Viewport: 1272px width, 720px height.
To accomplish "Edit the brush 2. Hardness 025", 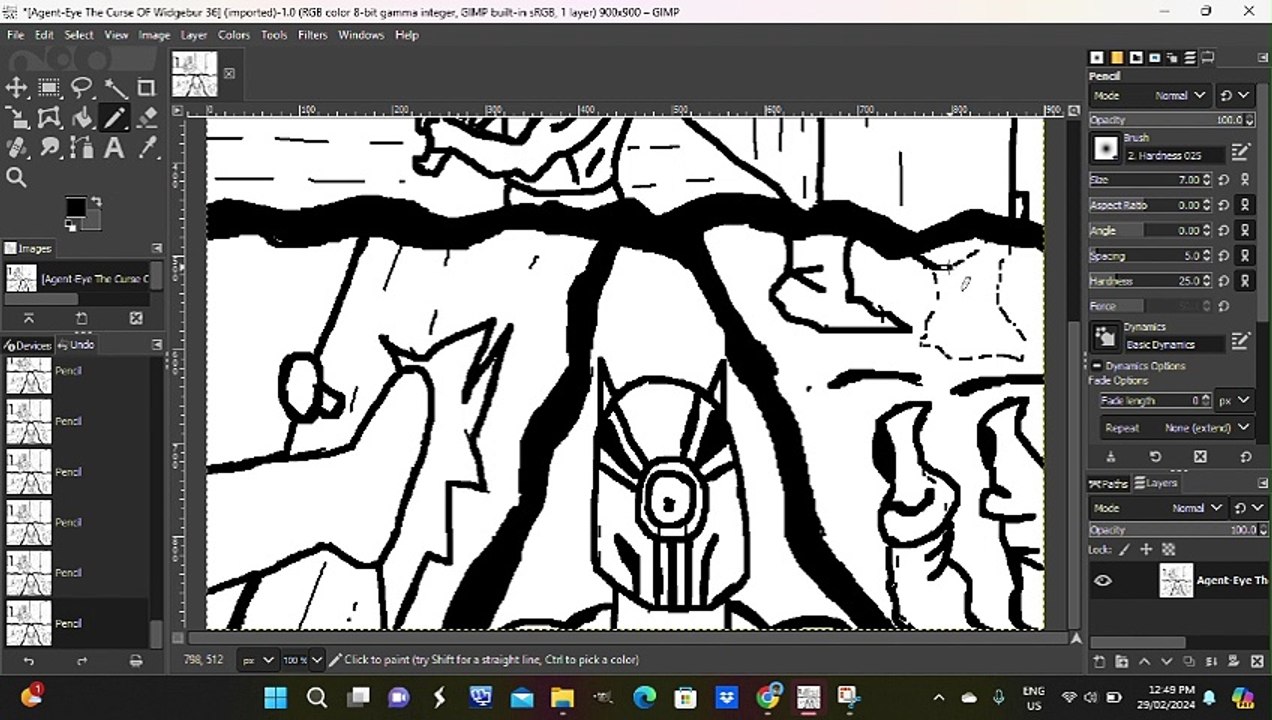I will click(1240, 152).
